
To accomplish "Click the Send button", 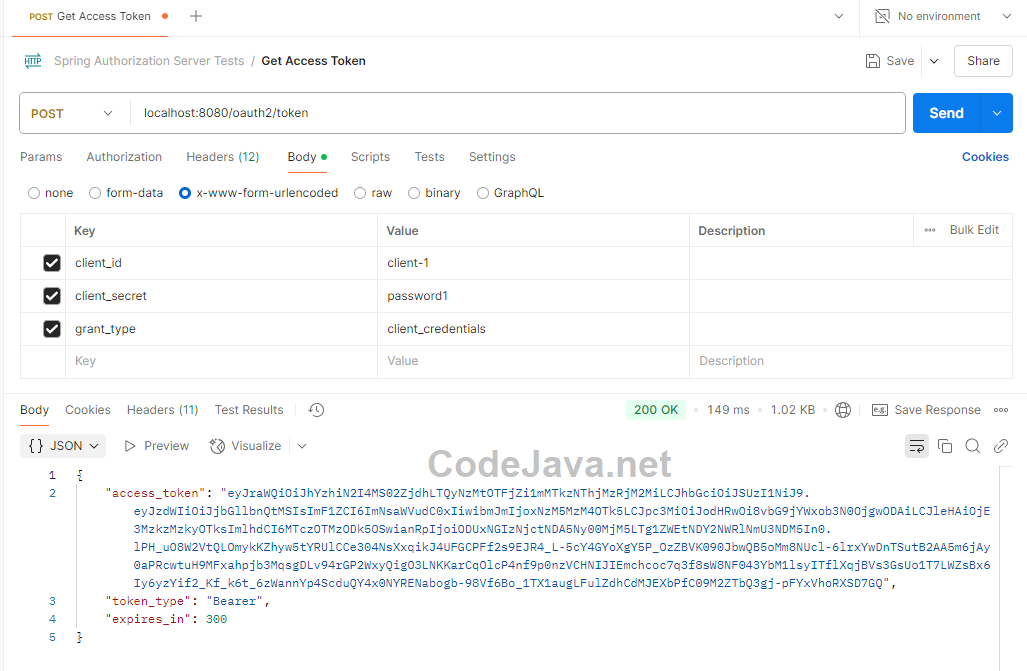I will tap(946, 113).
